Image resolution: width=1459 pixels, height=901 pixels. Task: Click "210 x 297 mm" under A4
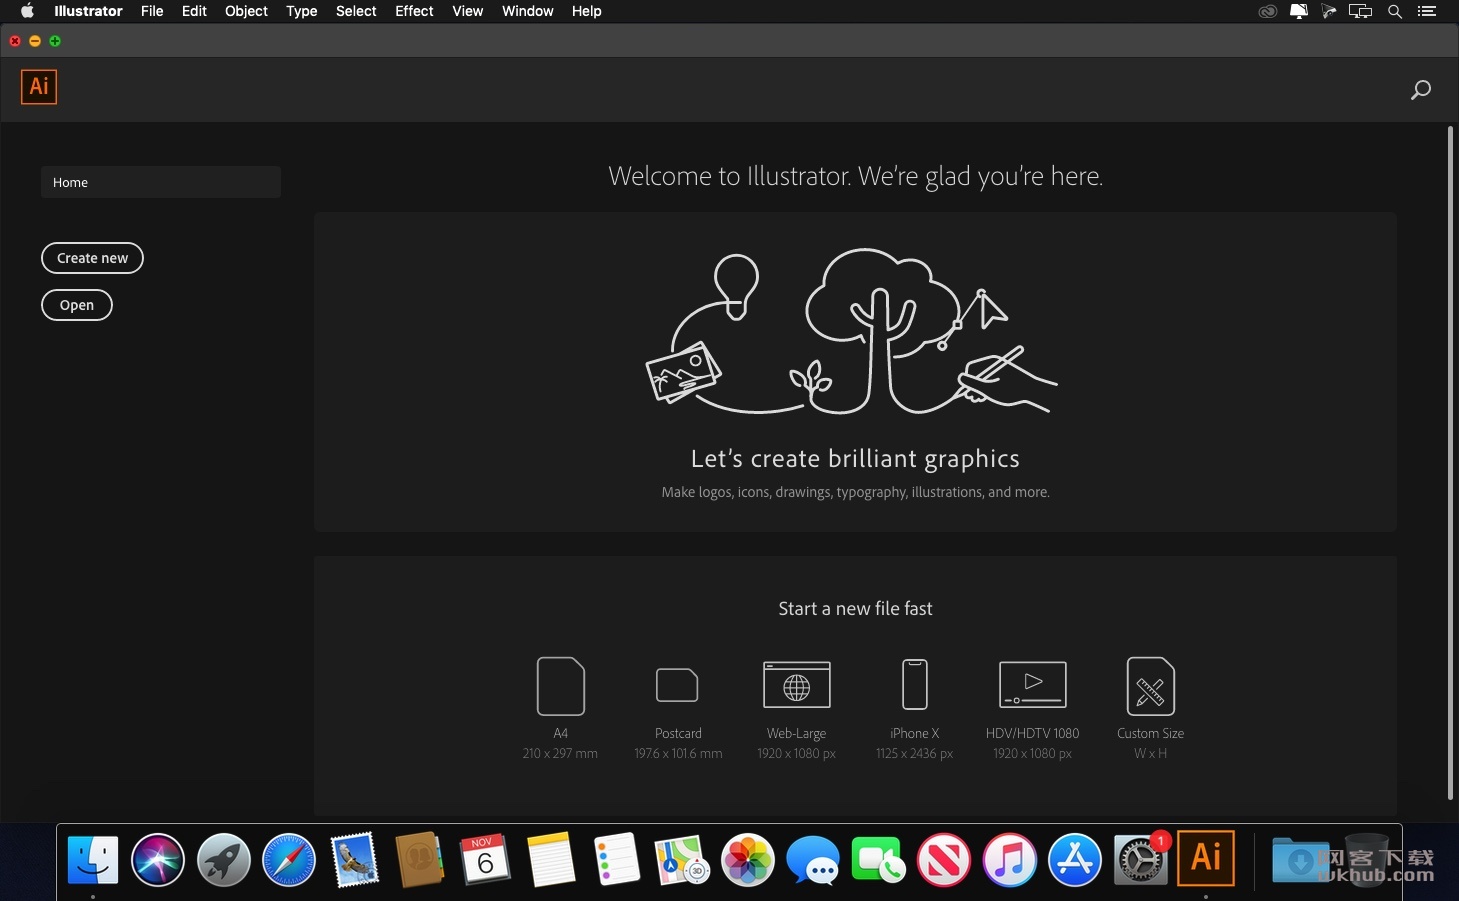point(560,753)
